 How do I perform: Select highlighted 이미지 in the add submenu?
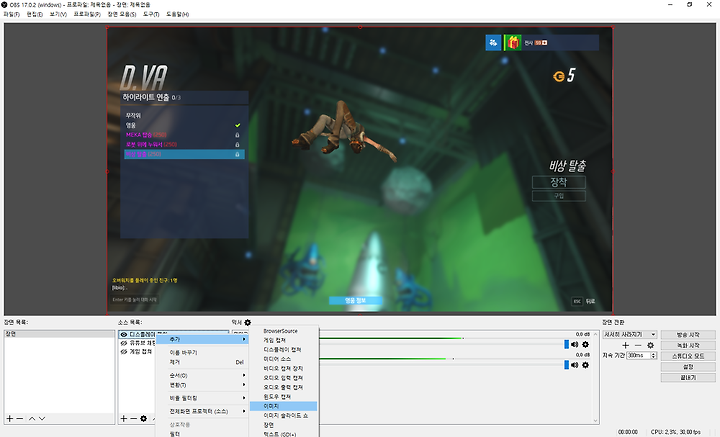pyautogui.click(x=283, y=406)
